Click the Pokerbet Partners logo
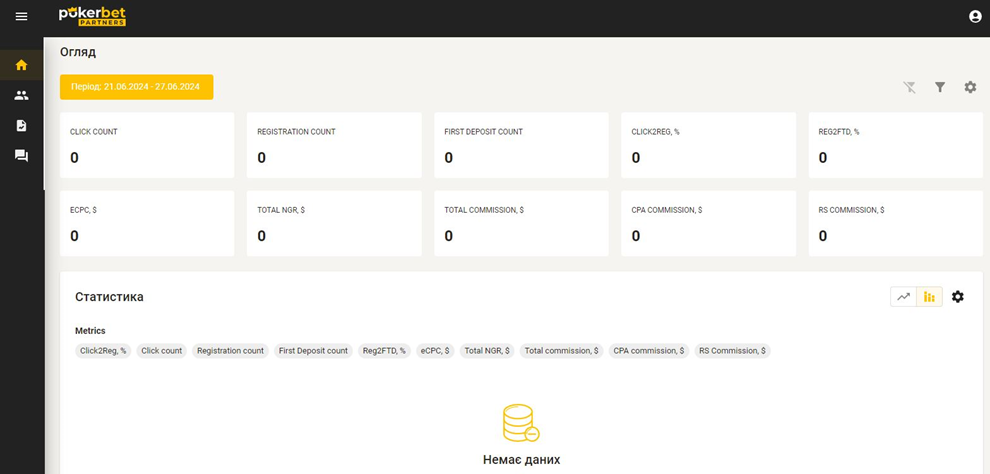The width and height of the screenshot is (990, 474). [93, 16]
